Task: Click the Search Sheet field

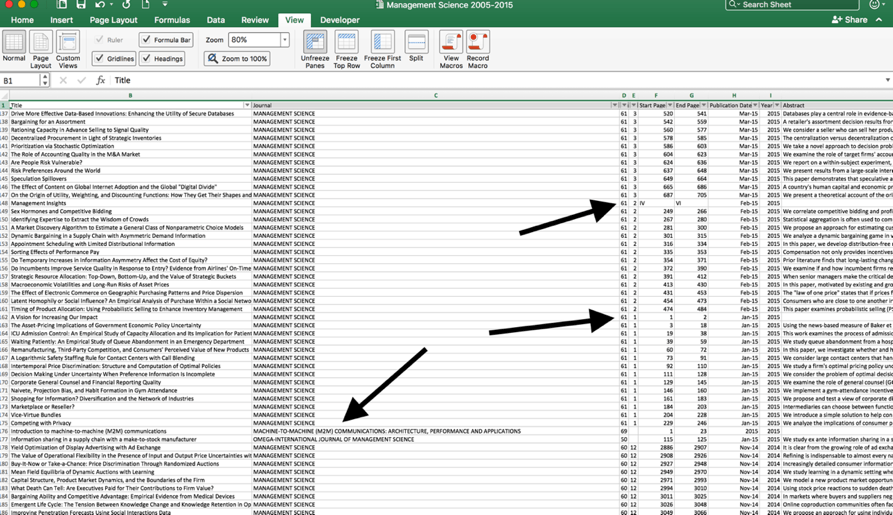Action: pos(792,5)
